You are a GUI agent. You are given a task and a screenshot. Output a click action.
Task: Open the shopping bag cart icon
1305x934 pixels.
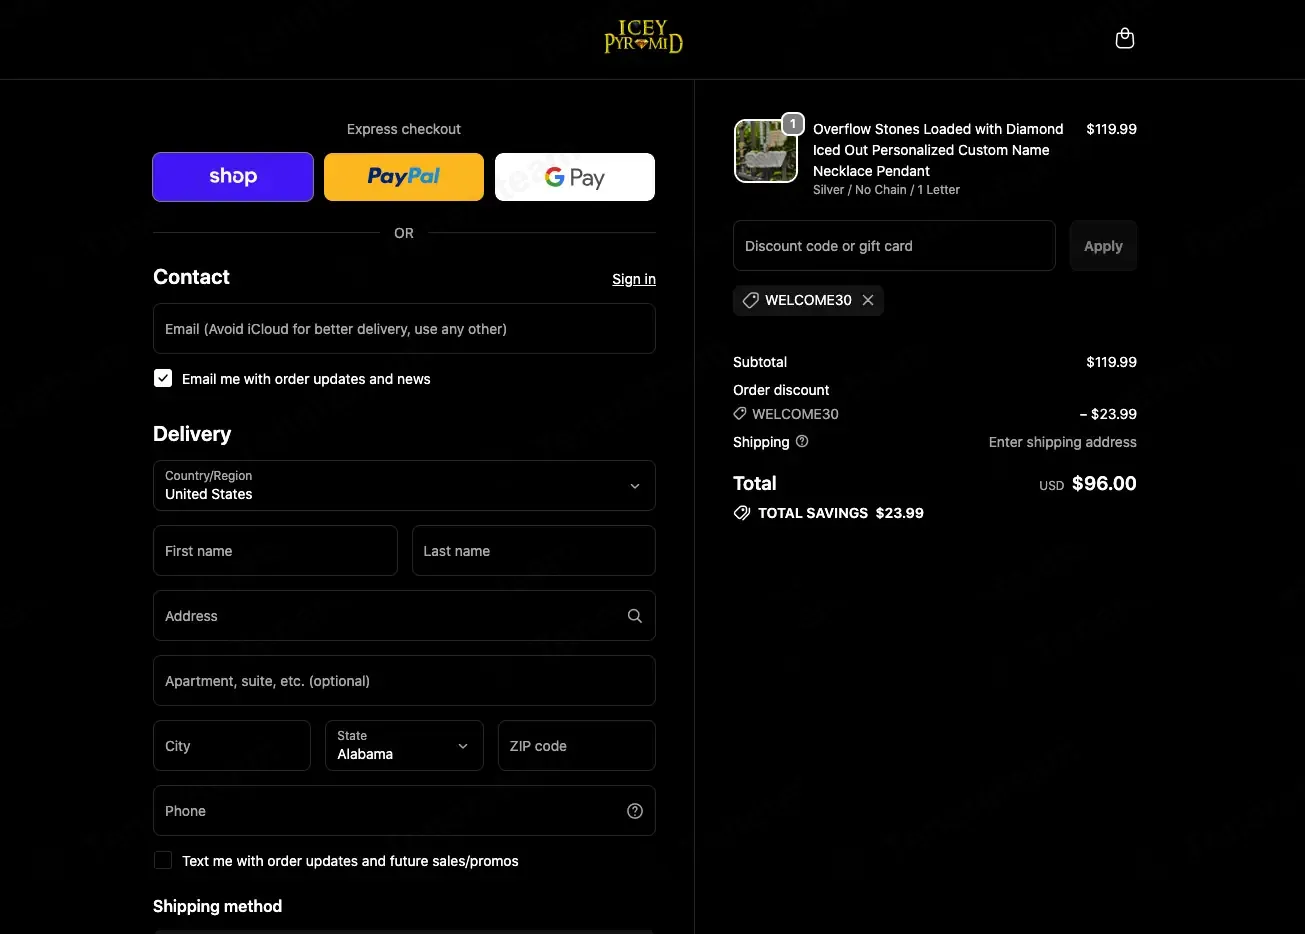[x=1125, y=39]
